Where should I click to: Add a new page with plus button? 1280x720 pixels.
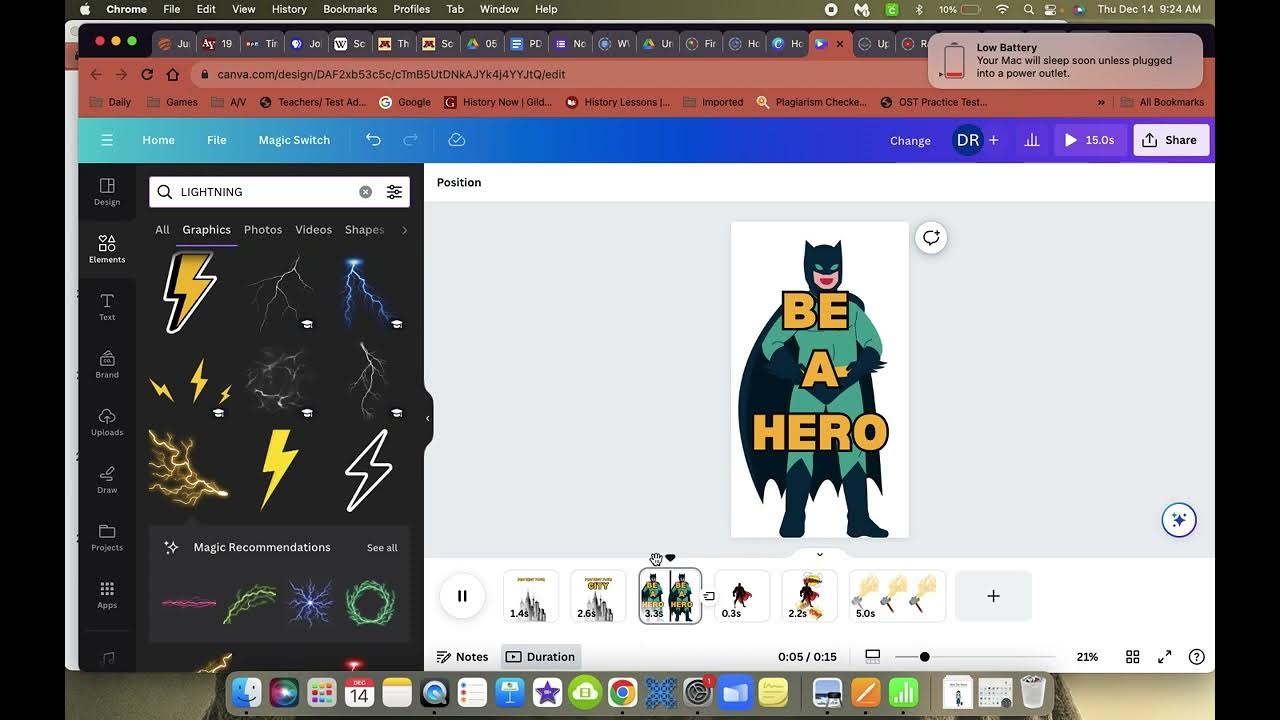pyautogui.click(x=993, y=596)
